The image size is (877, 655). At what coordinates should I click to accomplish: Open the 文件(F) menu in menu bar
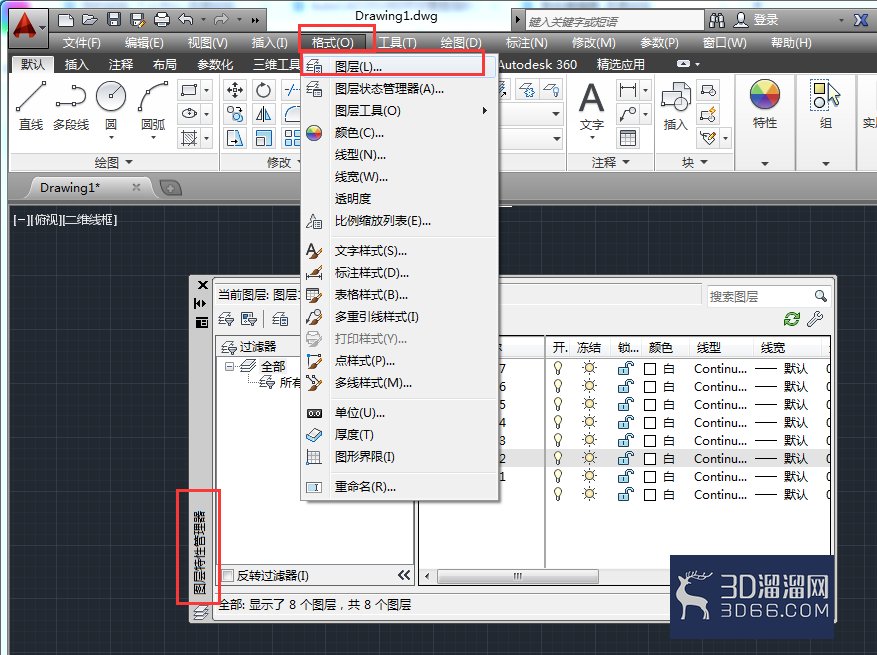click(x=81, y=43)
